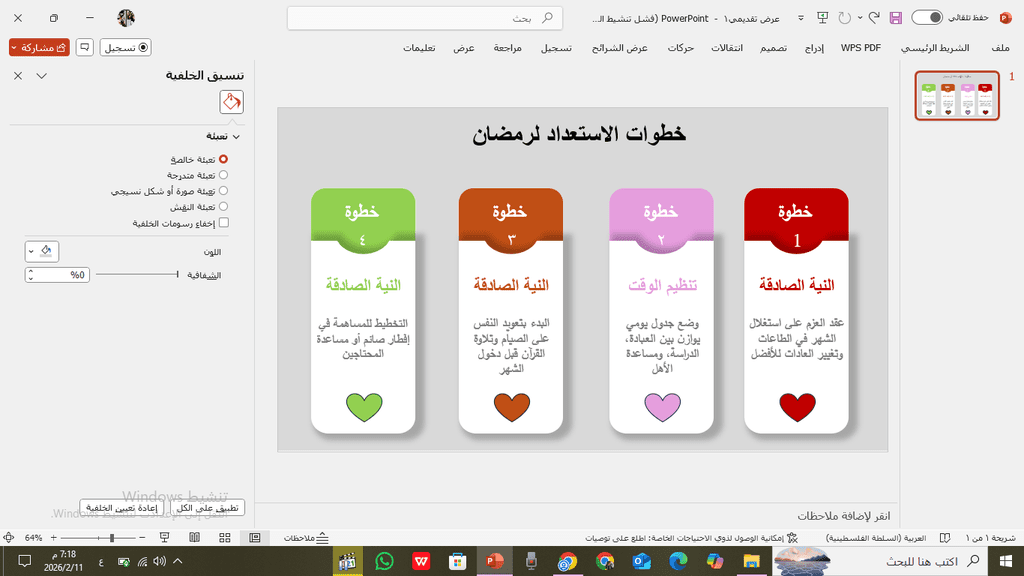Click the 64% zoom level value
This screenshot has width=1024, height=576.
click(x=33, y=537)
